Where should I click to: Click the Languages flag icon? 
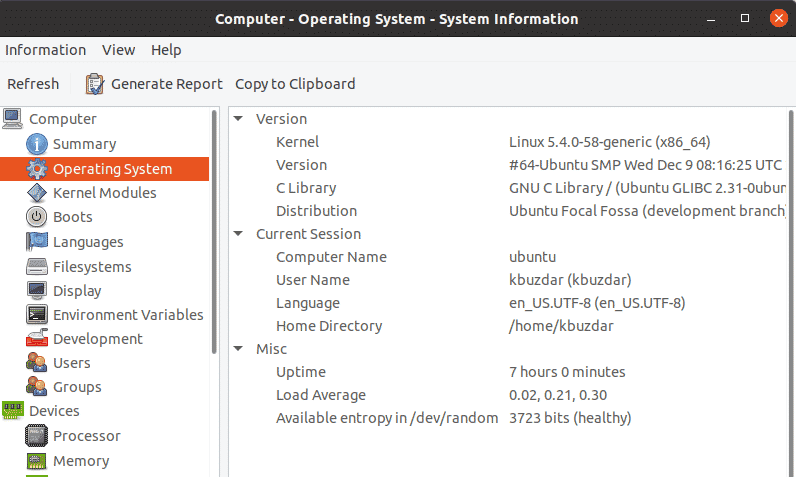click(37, 242)
